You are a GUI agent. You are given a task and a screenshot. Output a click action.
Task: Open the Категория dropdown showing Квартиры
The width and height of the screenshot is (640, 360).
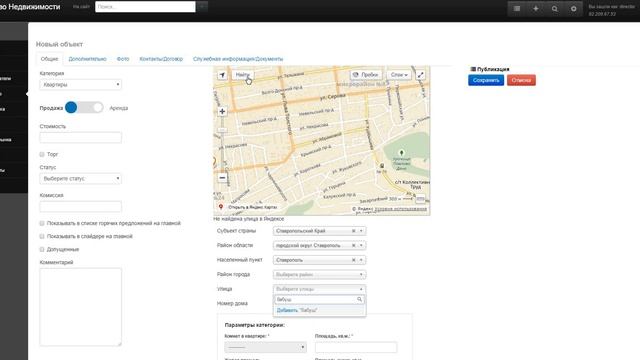click(x=80, y=84)
